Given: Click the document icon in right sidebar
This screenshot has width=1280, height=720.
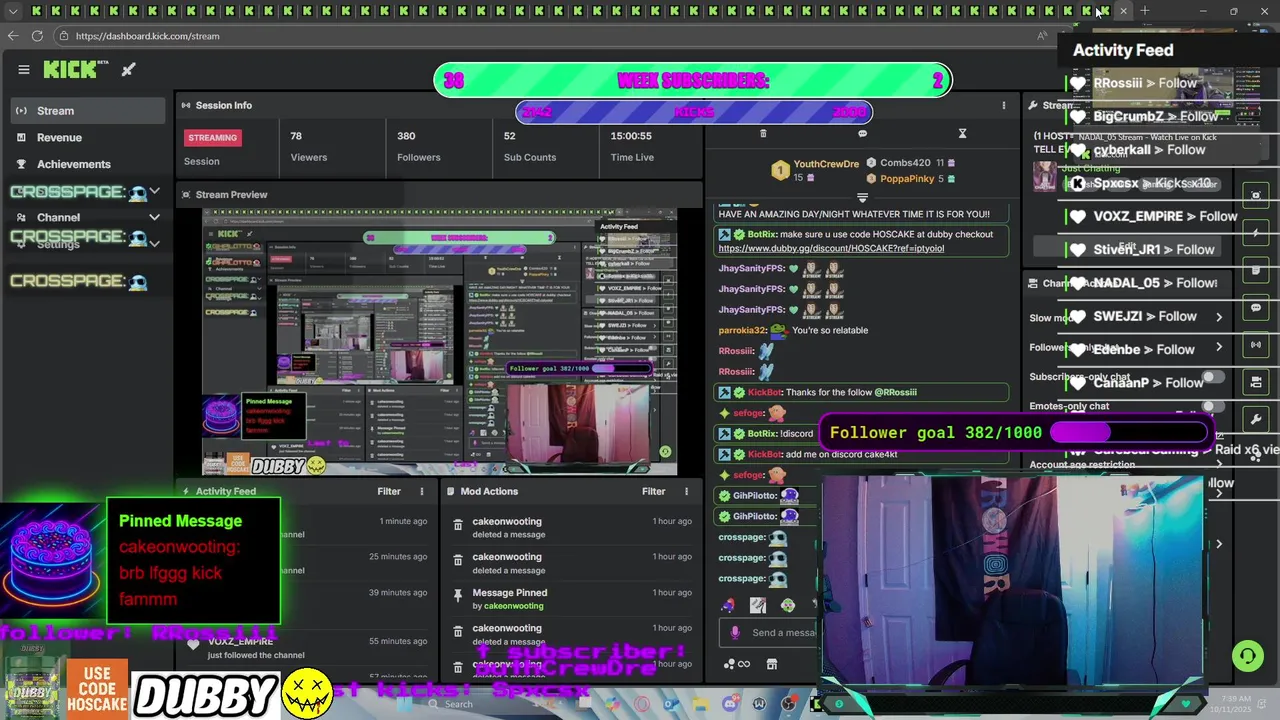Looking at the screenshot, I should pyautogui.click(x=1256, y=270).
